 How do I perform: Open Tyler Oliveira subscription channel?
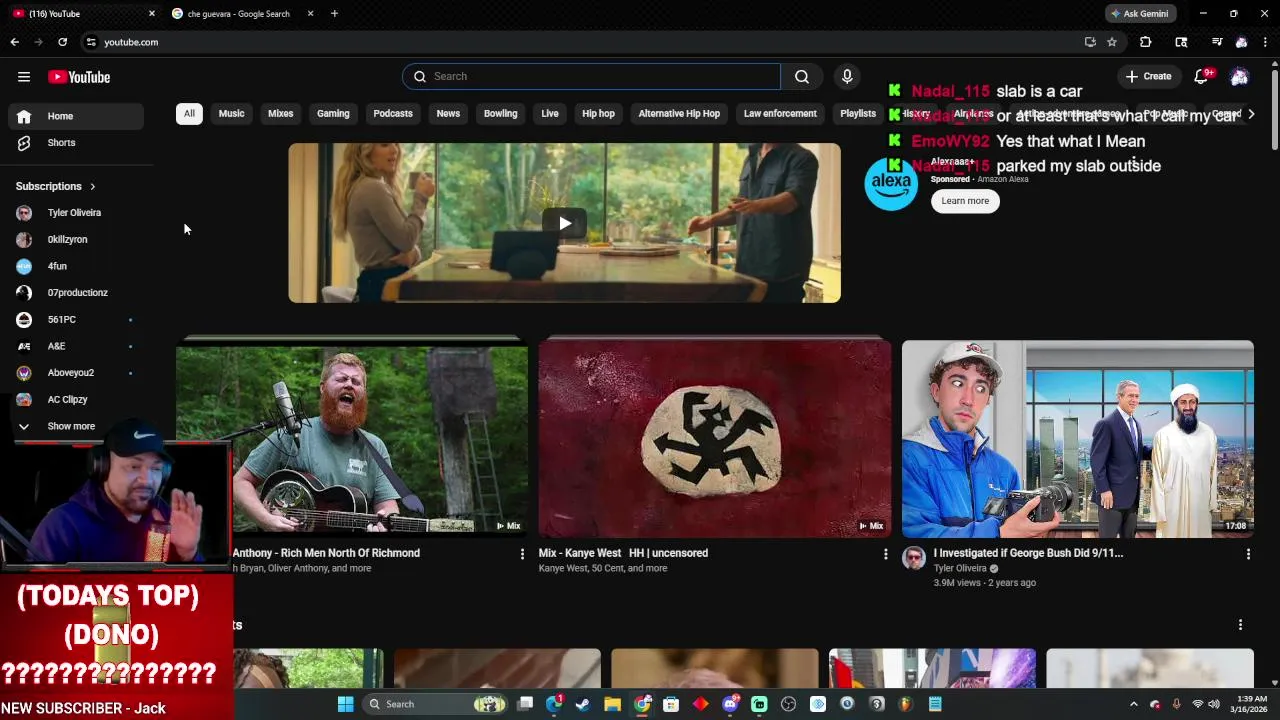[x=76, y=213]
